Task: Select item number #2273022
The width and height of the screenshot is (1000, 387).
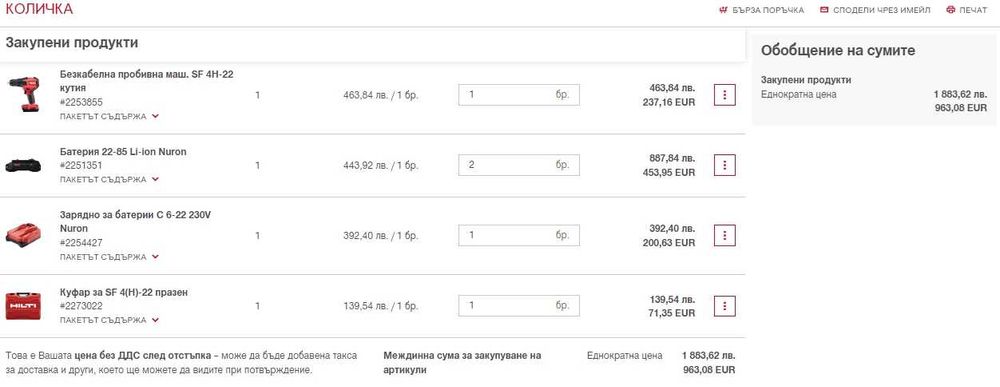Action: tap(81, 306)
